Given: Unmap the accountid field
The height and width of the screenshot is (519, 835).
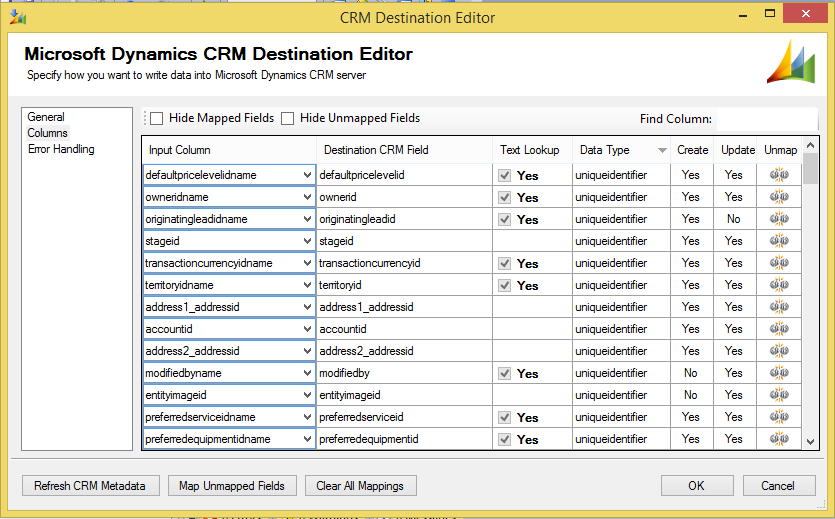Looking at the screenshot, I should click(779, 329).
